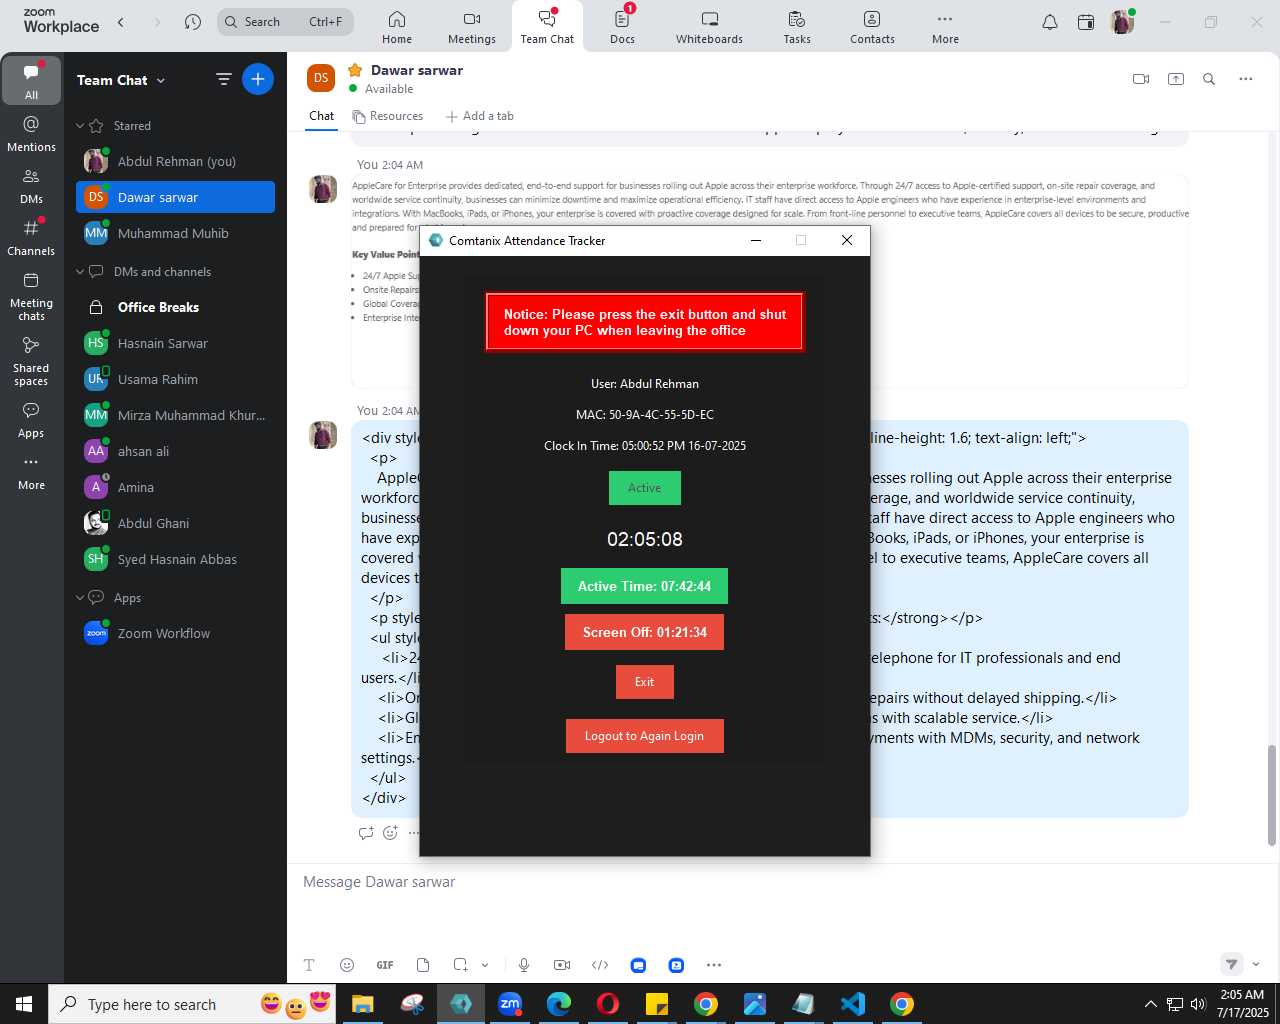Click the back navigation arrow
Viewport: 1280px width, 1024px height.
click(x=121, y=22)
